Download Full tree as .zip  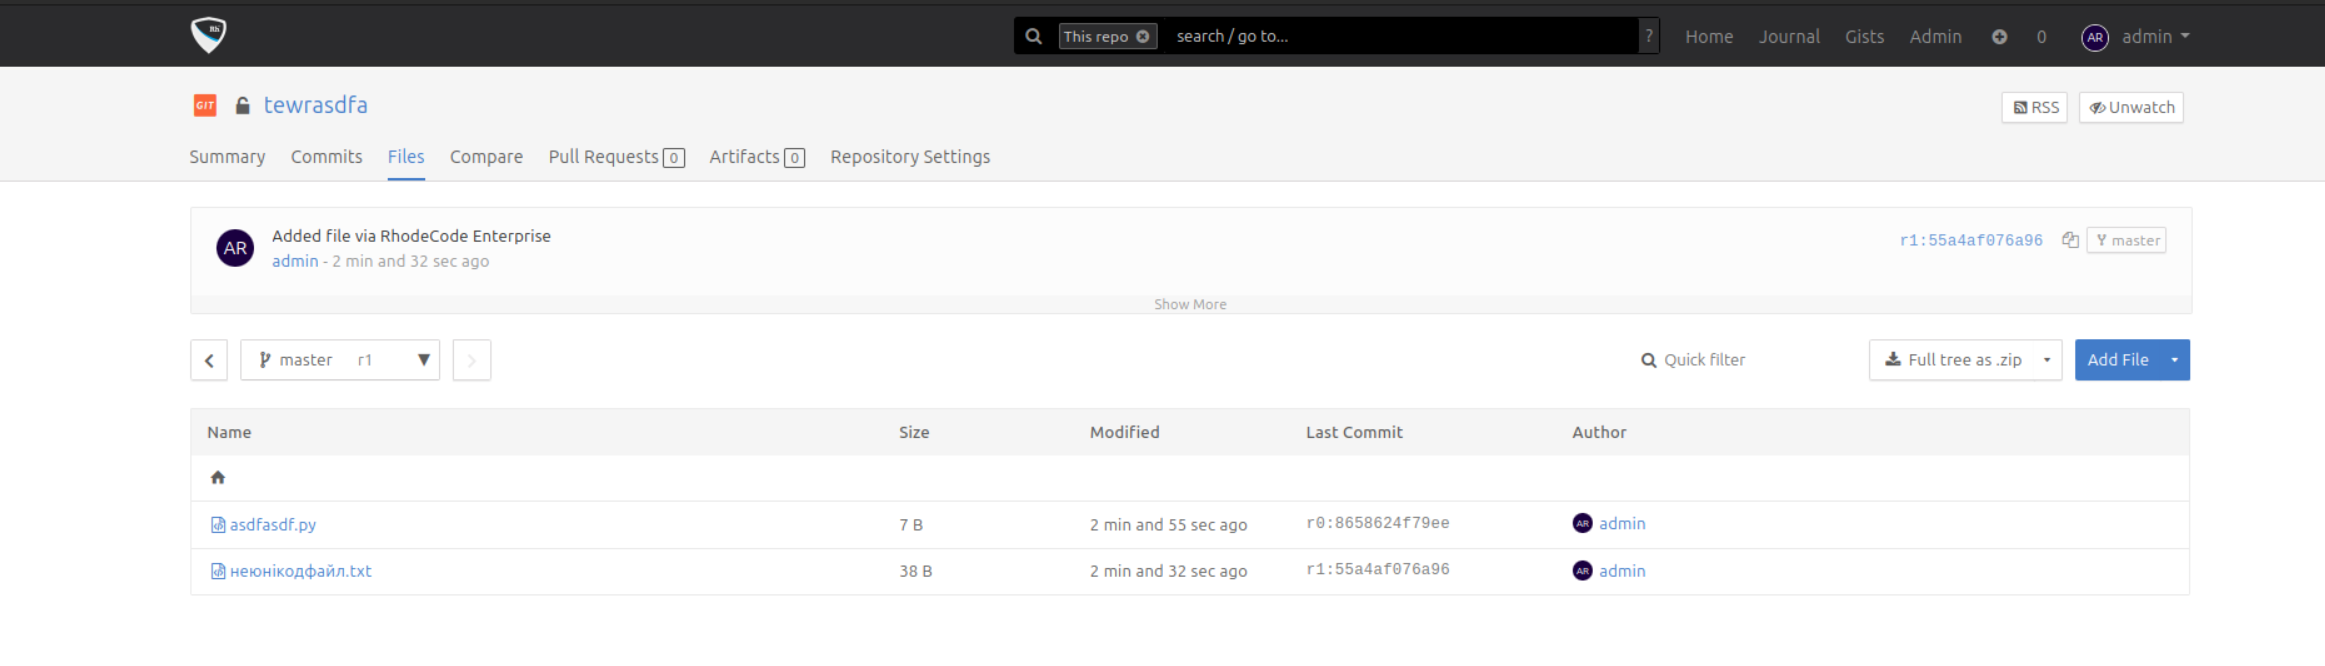(1952, 360)
